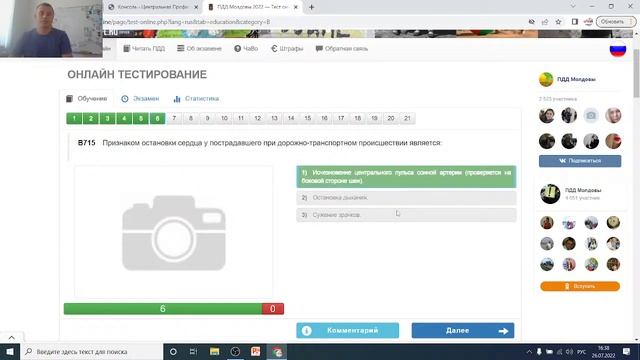
Task: Jump to question 14
Action: (291, 118)
